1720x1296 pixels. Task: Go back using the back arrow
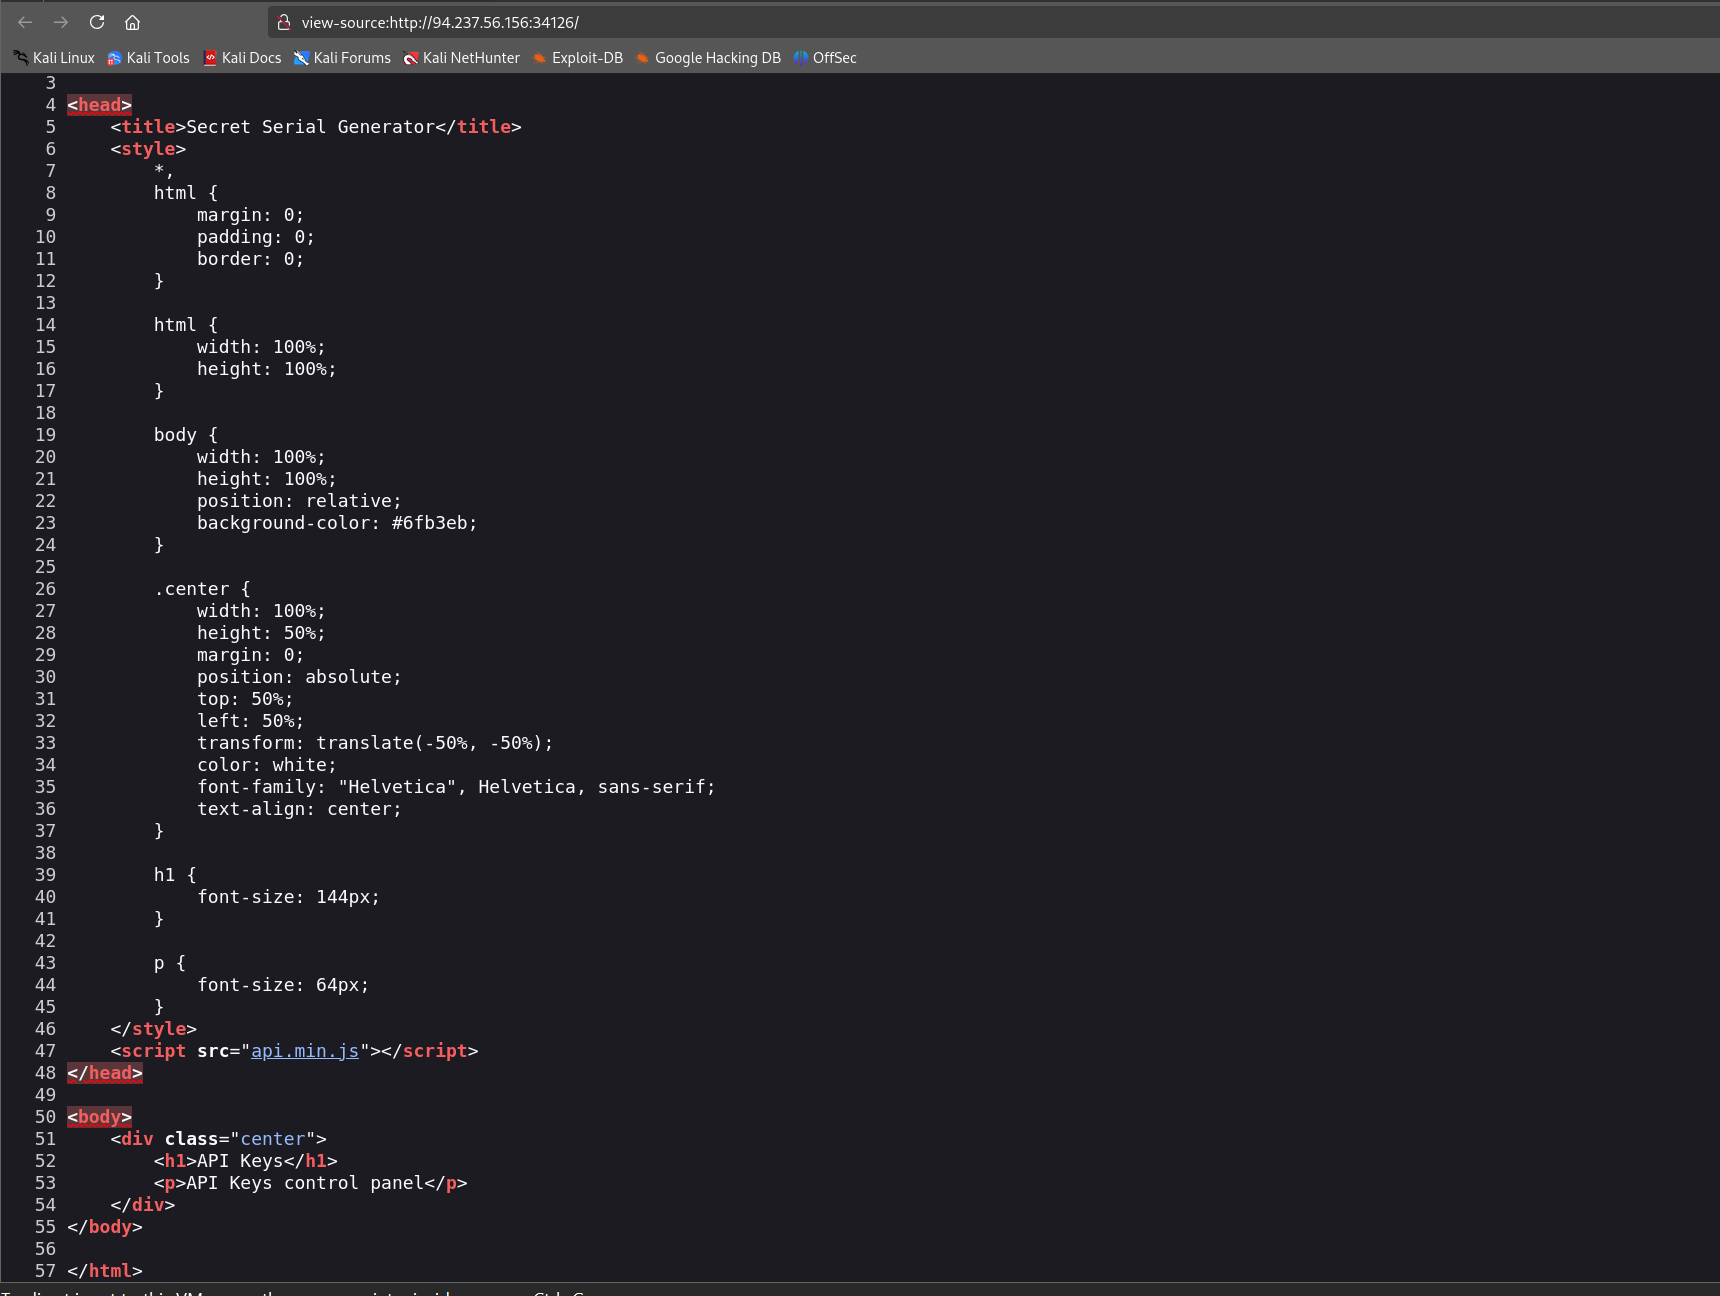click(25, 22)
